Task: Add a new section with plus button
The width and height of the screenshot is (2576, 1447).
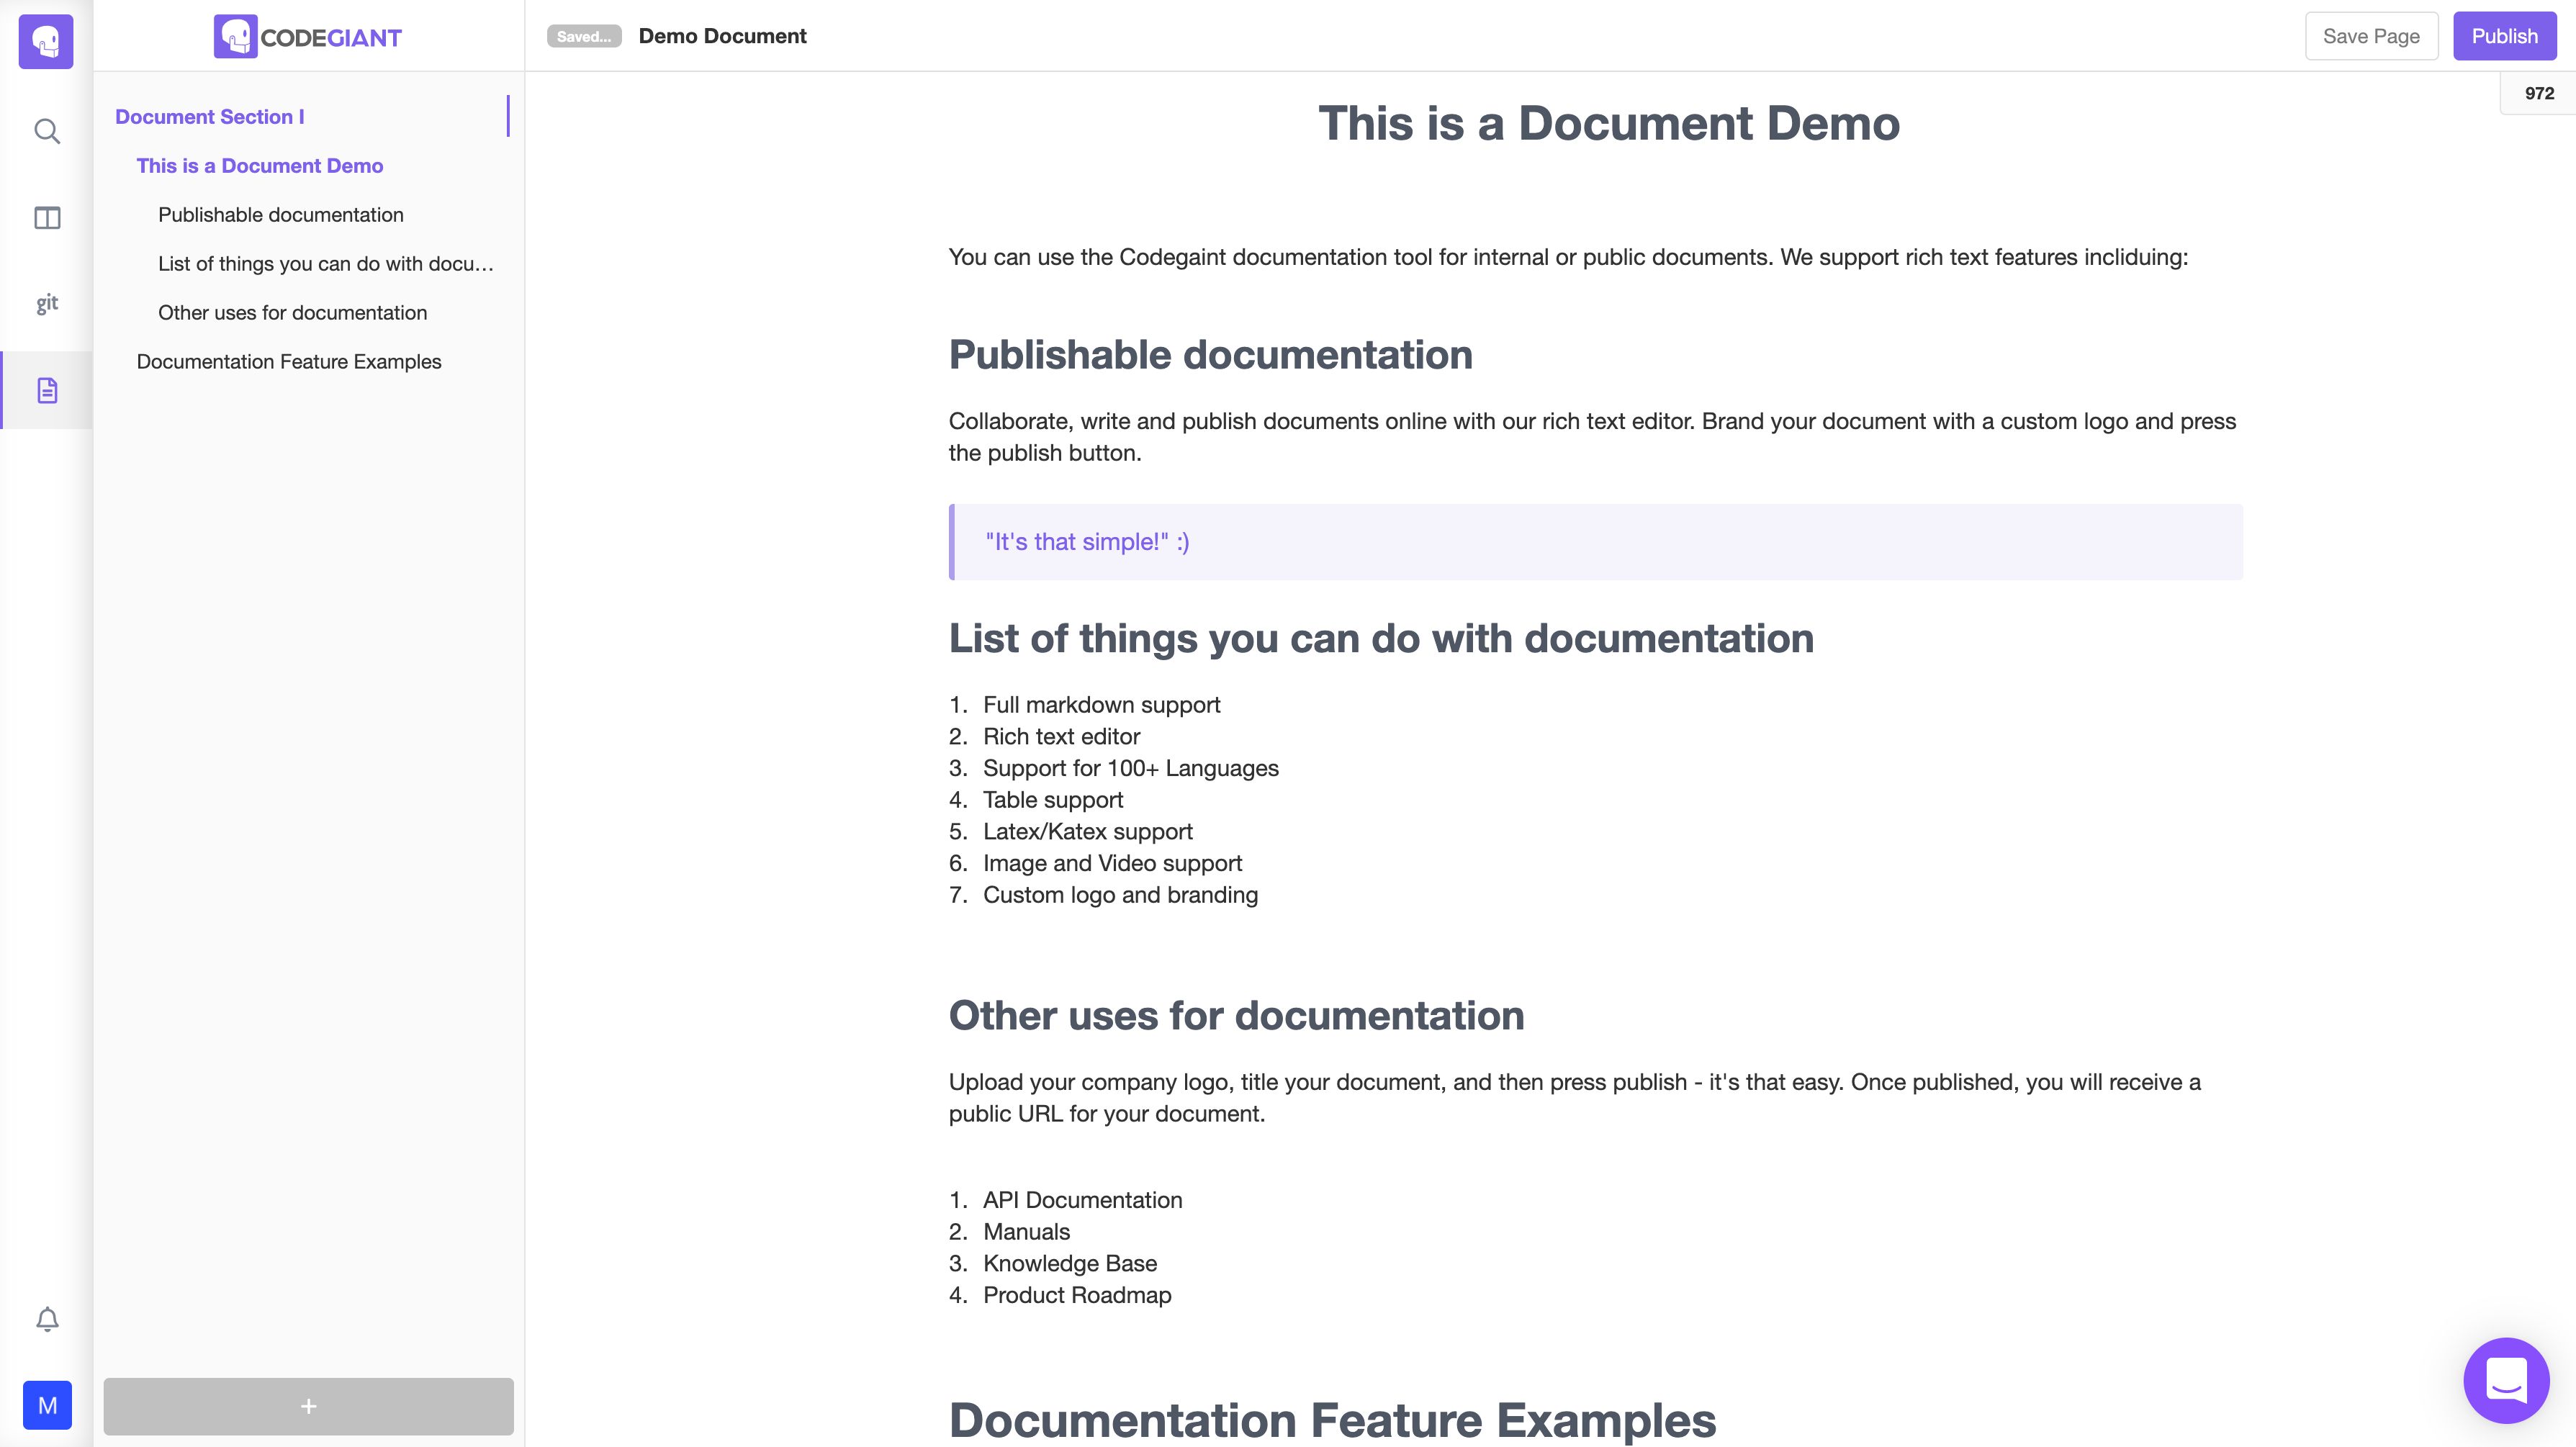Action: [308, 1406]
